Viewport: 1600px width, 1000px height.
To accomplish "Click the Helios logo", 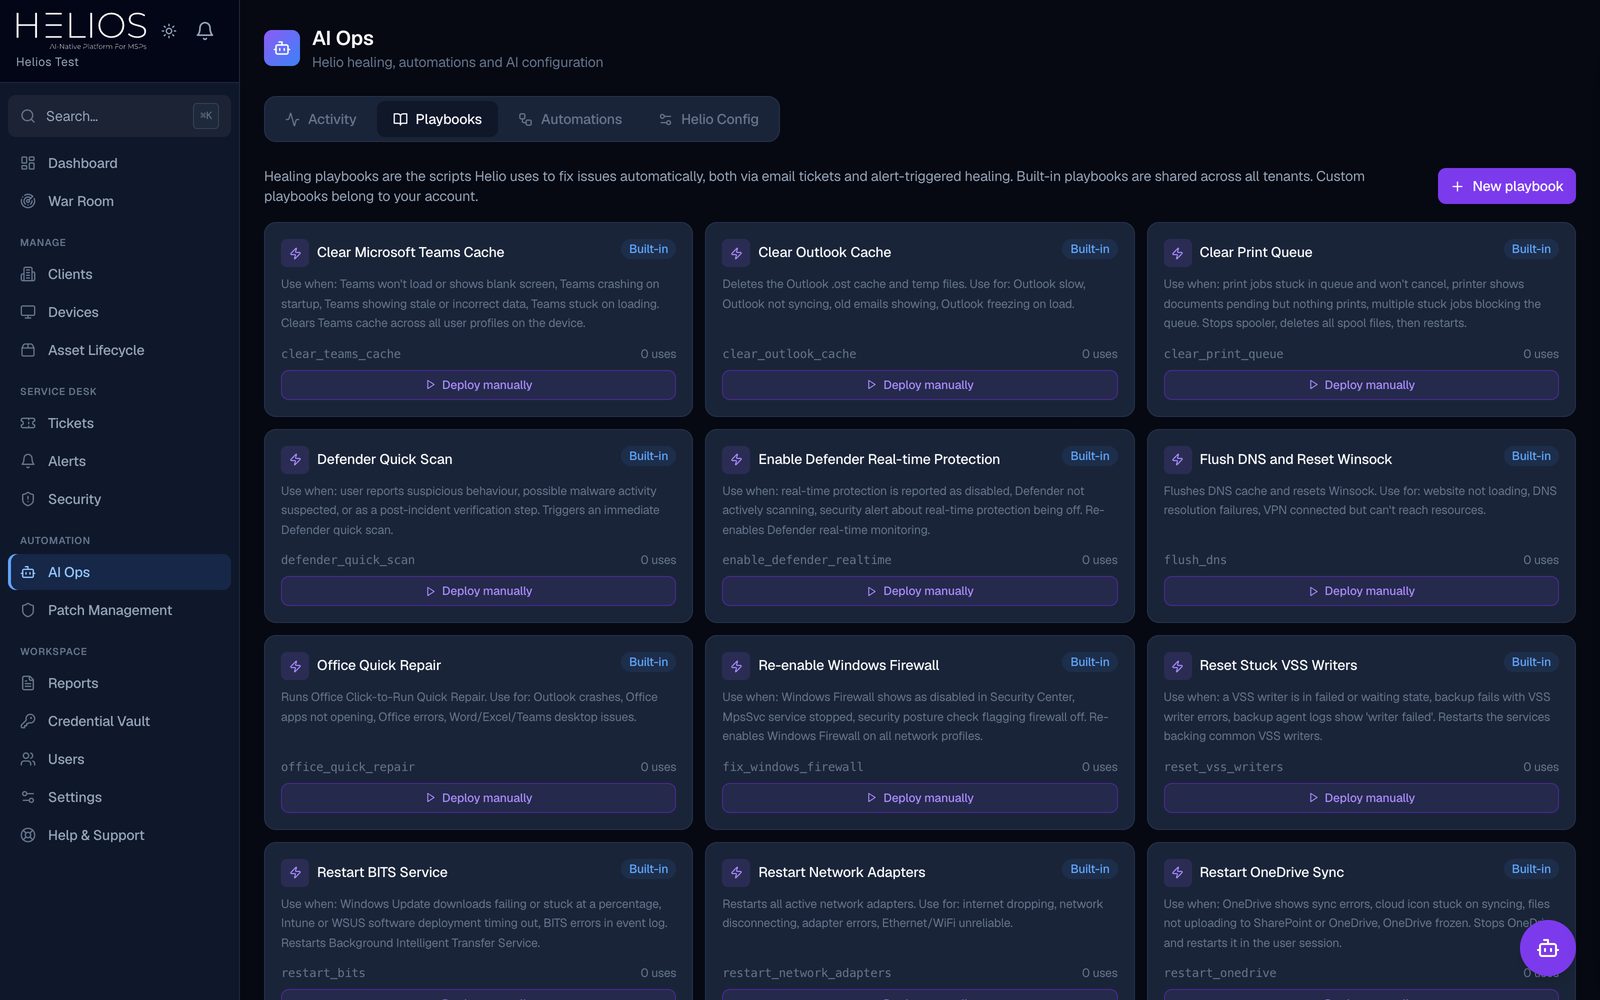I will (x=81, y=29).
